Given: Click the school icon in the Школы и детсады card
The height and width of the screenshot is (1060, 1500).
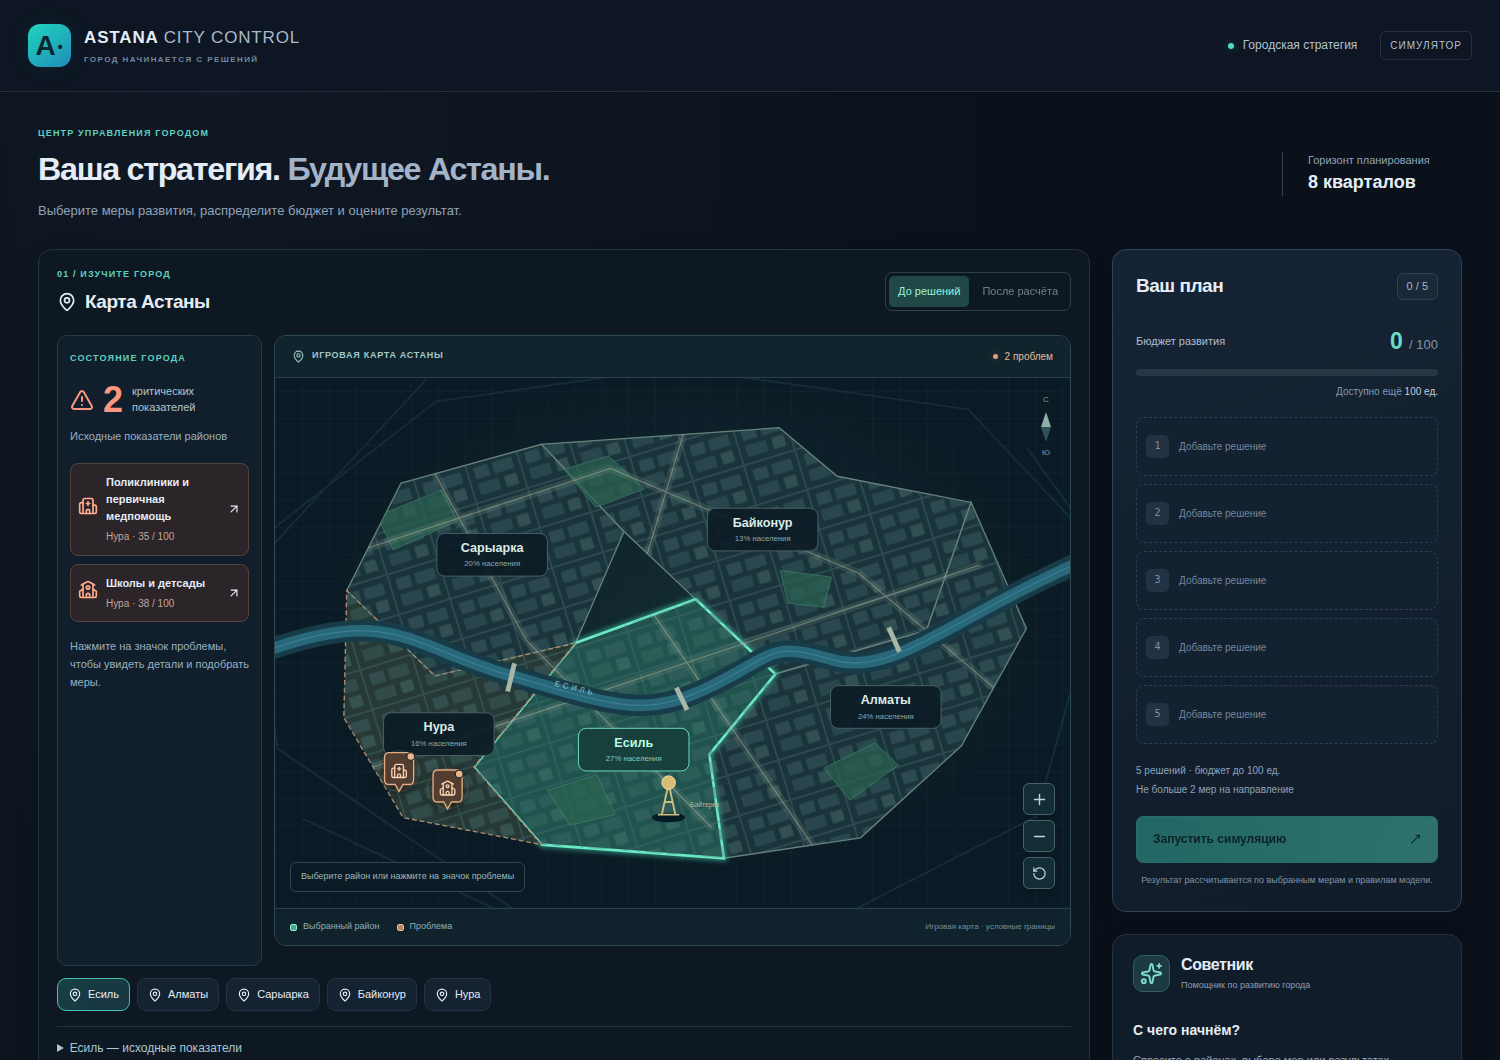Looking at the screenshot, I should click(x=88, y=590).
